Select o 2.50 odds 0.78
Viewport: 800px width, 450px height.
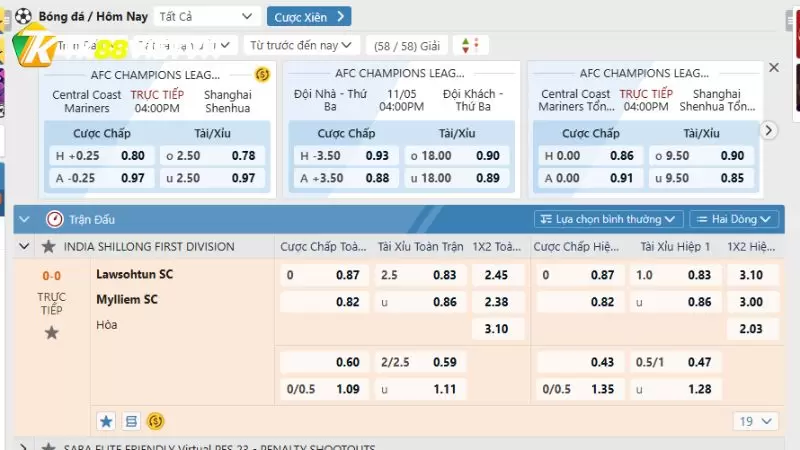point(212,156)
